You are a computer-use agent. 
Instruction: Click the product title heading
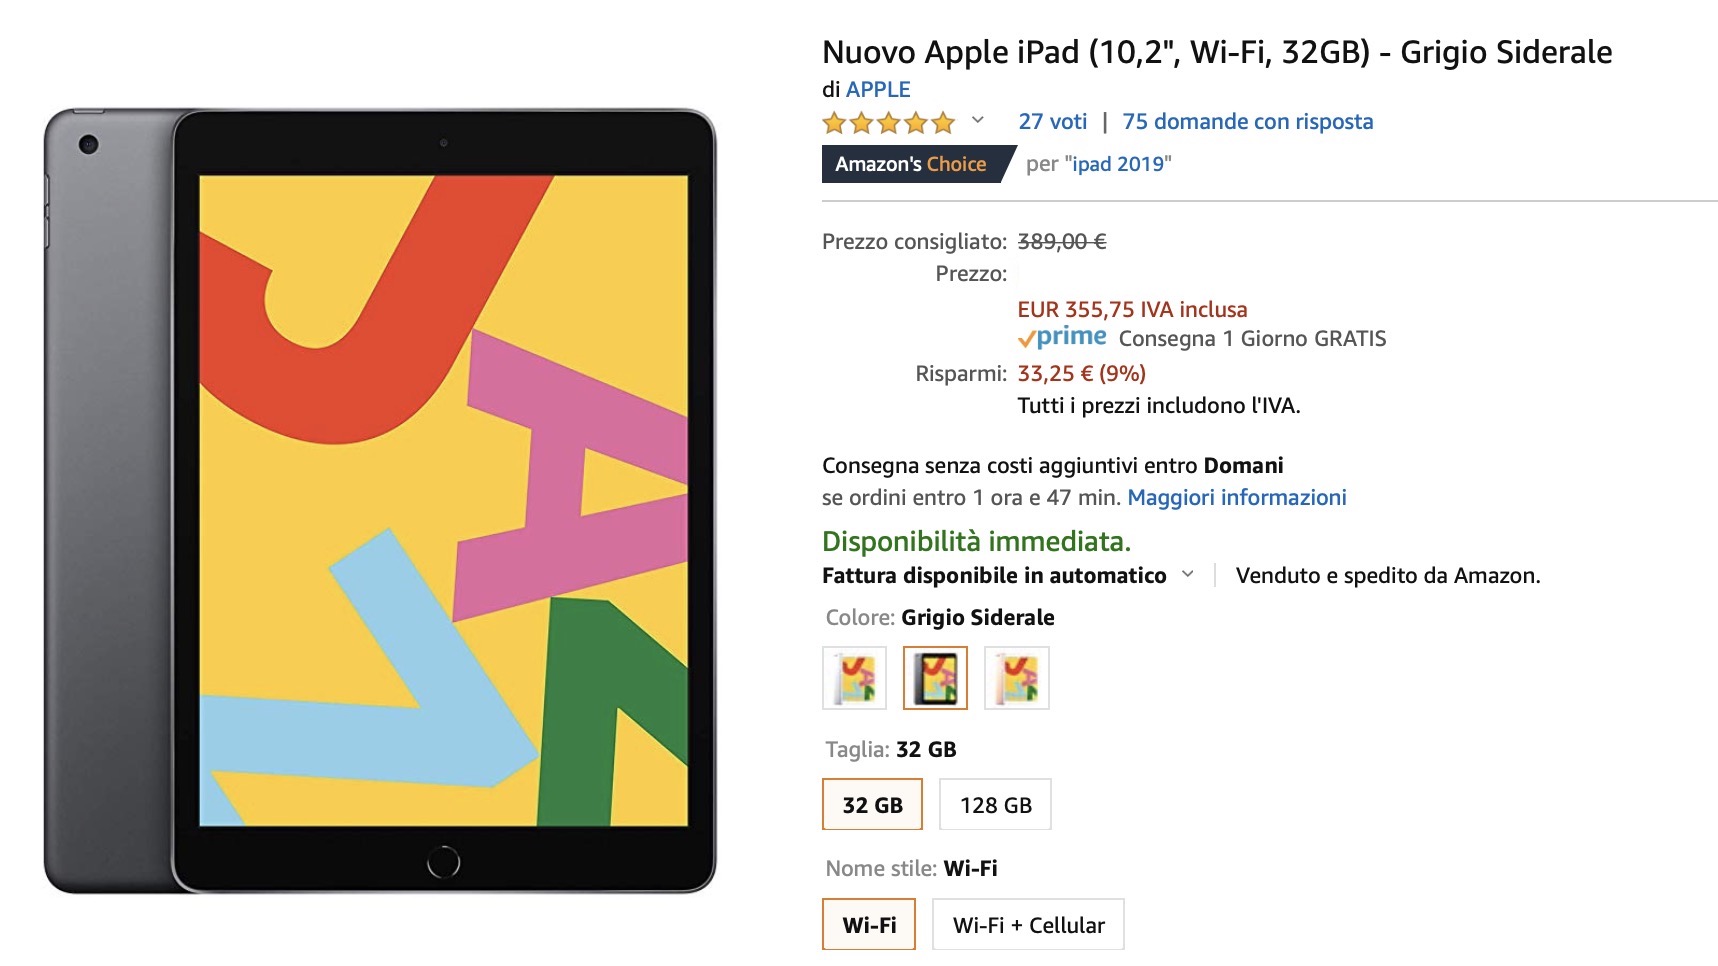click(1216, 52)
